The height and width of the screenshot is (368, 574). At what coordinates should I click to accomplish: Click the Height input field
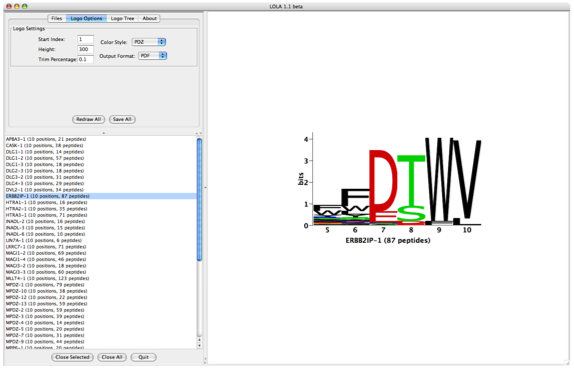85,49
